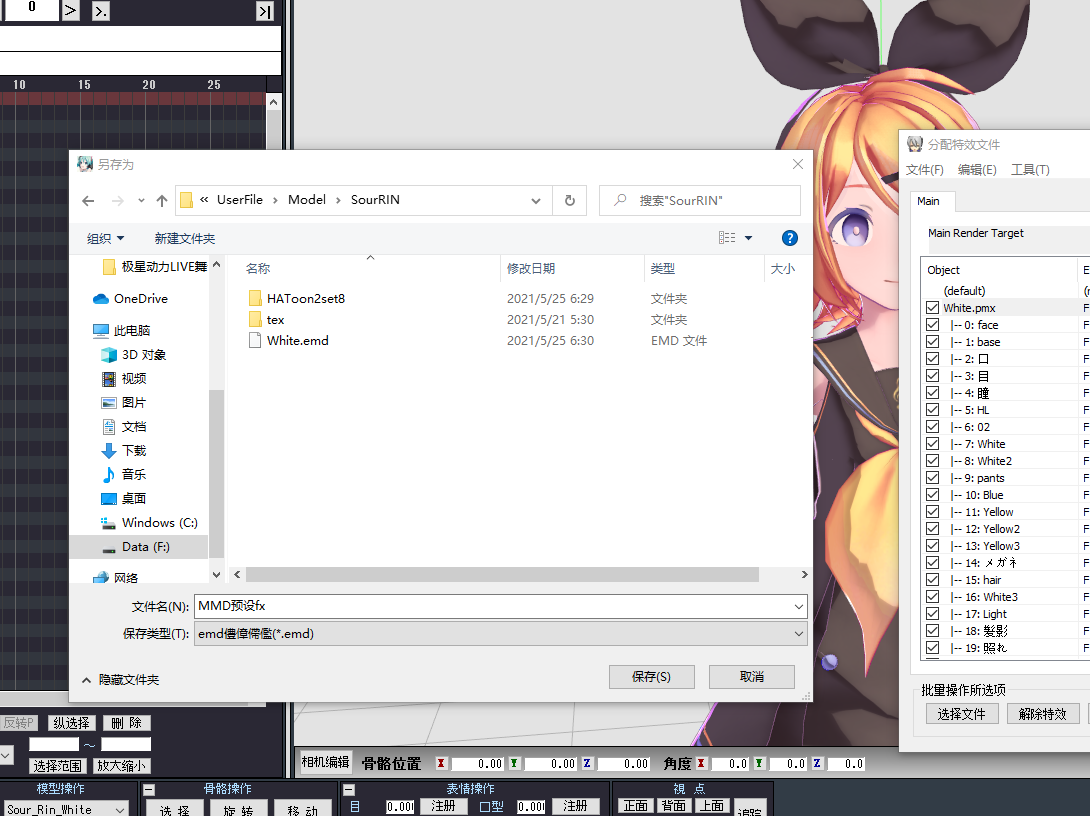
Task: Open the save type combo box
Action: (501, 634)
